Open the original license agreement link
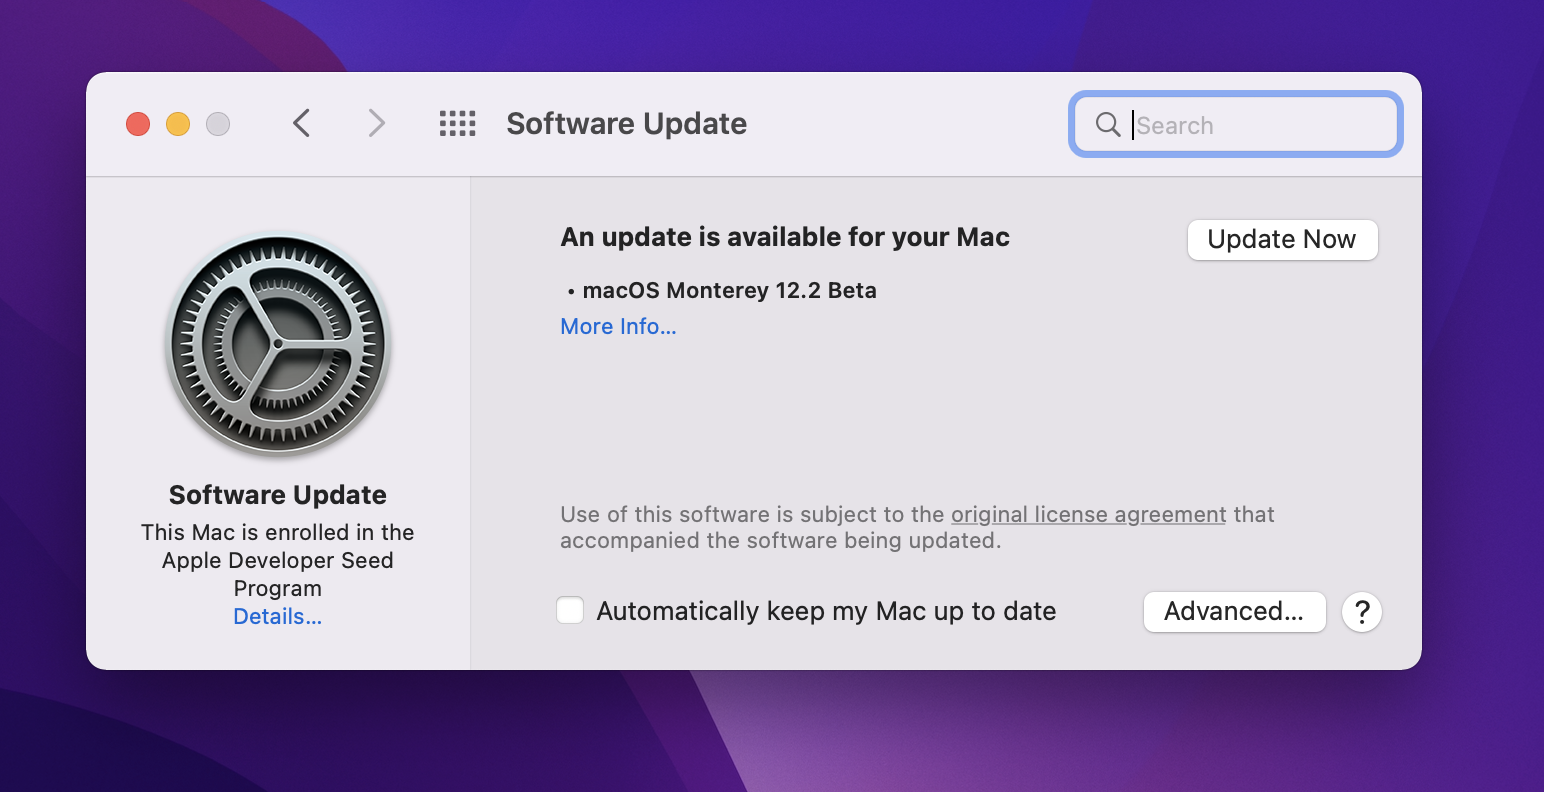The width and height of the screenshot is (1544, 792). coord(1088,514)
